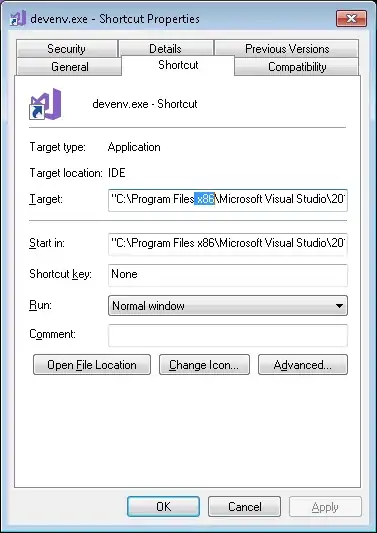Open the Compatibility tab
Viewport: 377px width, 533px height.
(297, 67)
